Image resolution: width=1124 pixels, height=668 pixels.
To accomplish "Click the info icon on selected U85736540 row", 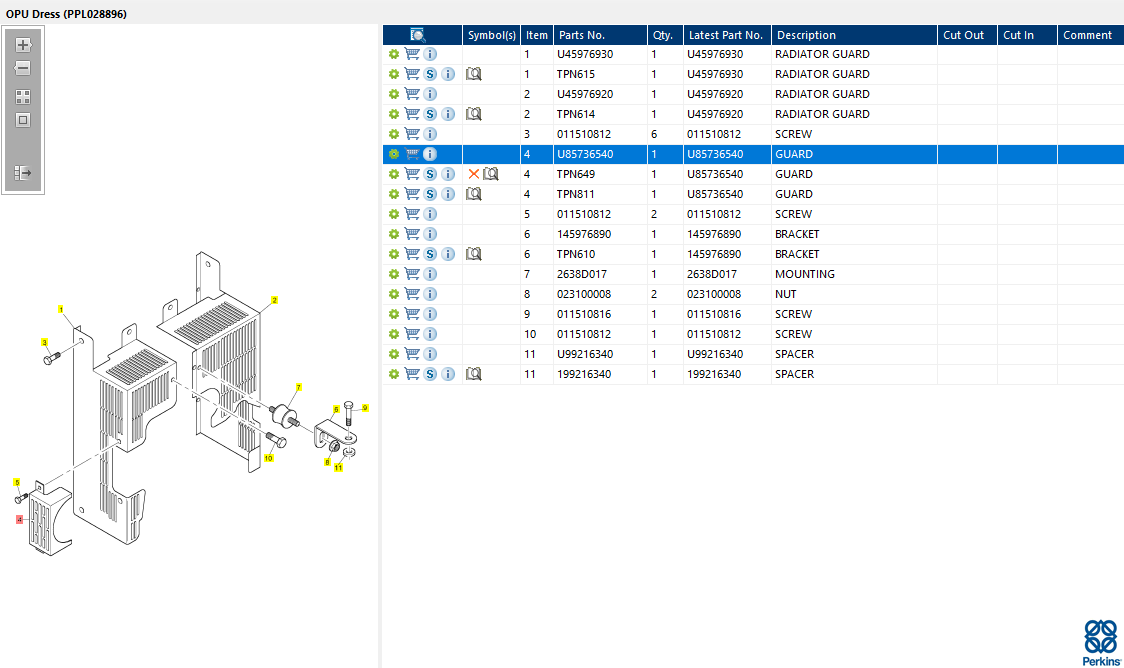I will pos(430,154).
